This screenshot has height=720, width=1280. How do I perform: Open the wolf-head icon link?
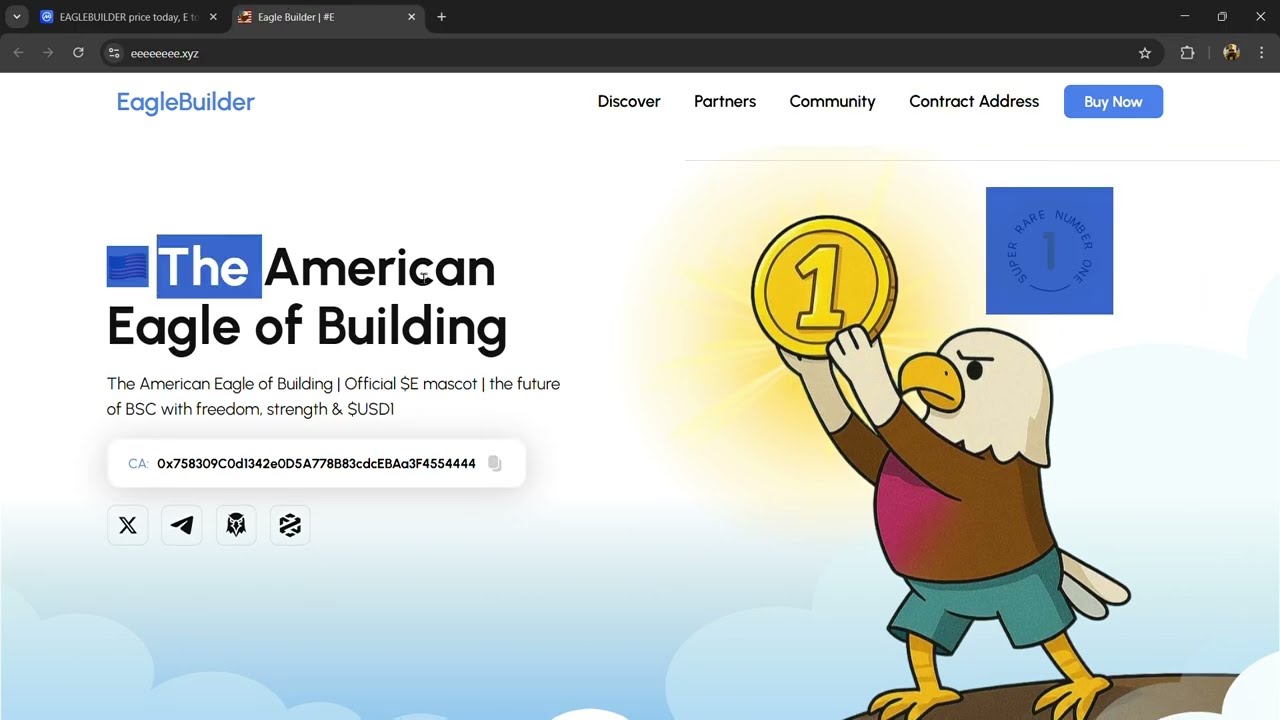236,525
